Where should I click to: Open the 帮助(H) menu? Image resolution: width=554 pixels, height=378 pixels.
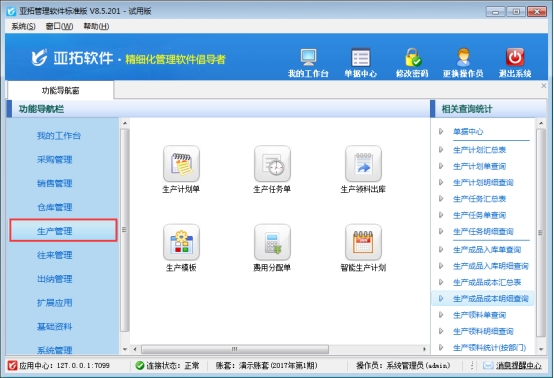96,26
